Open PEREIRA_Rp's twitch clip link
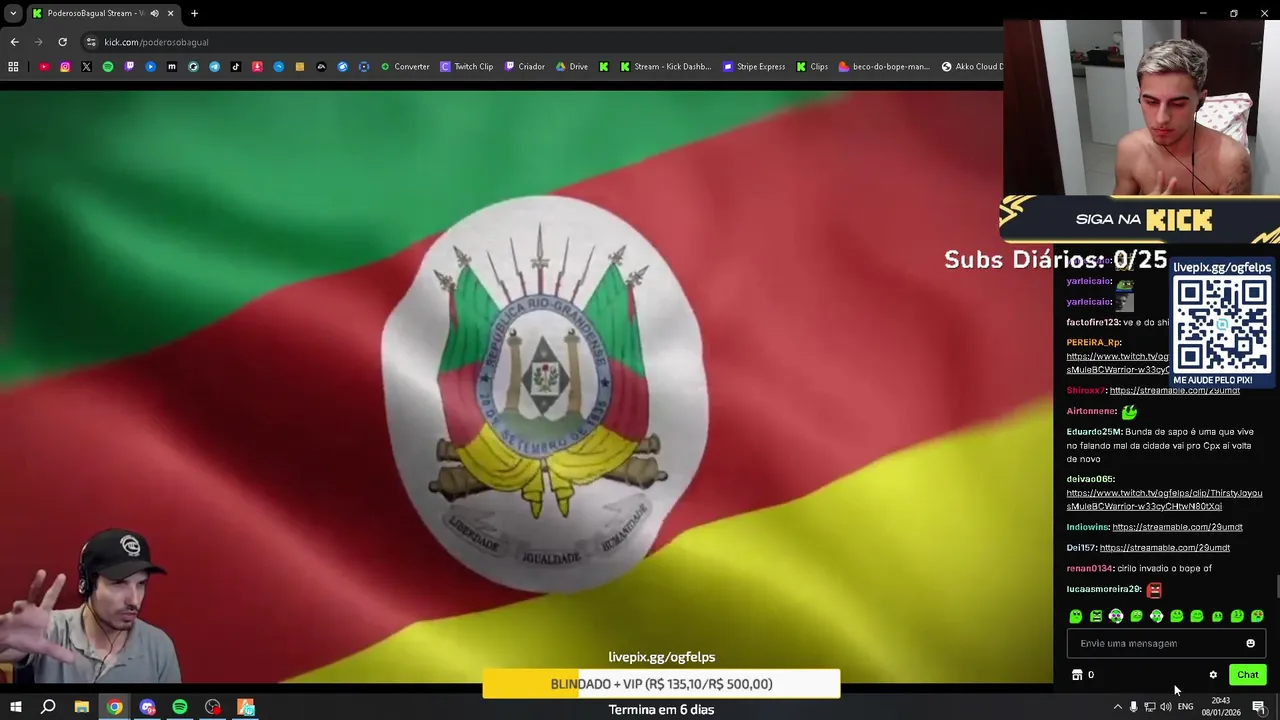Image resolution: width=1280 pixels, height=720 pixels. [x=1118, y=363]
